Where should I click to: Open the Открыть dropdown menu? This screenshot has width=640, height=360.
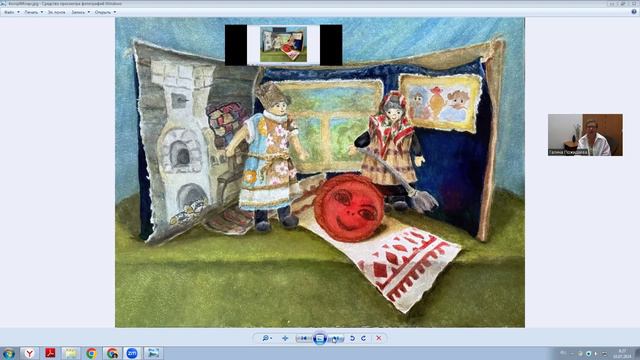pos(105,12)
